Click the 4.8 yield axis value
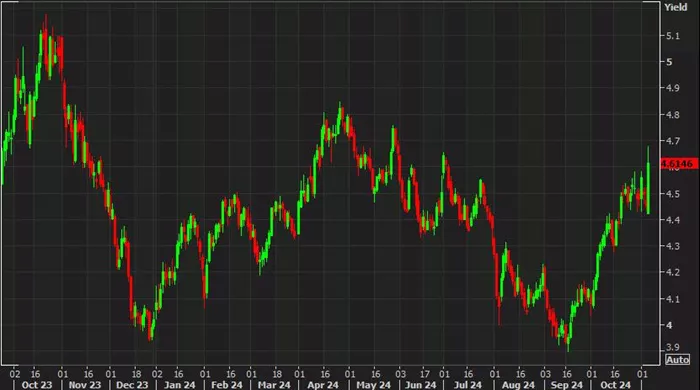The width and height of the screenshot is (700, 390). [x=673, y=115]
